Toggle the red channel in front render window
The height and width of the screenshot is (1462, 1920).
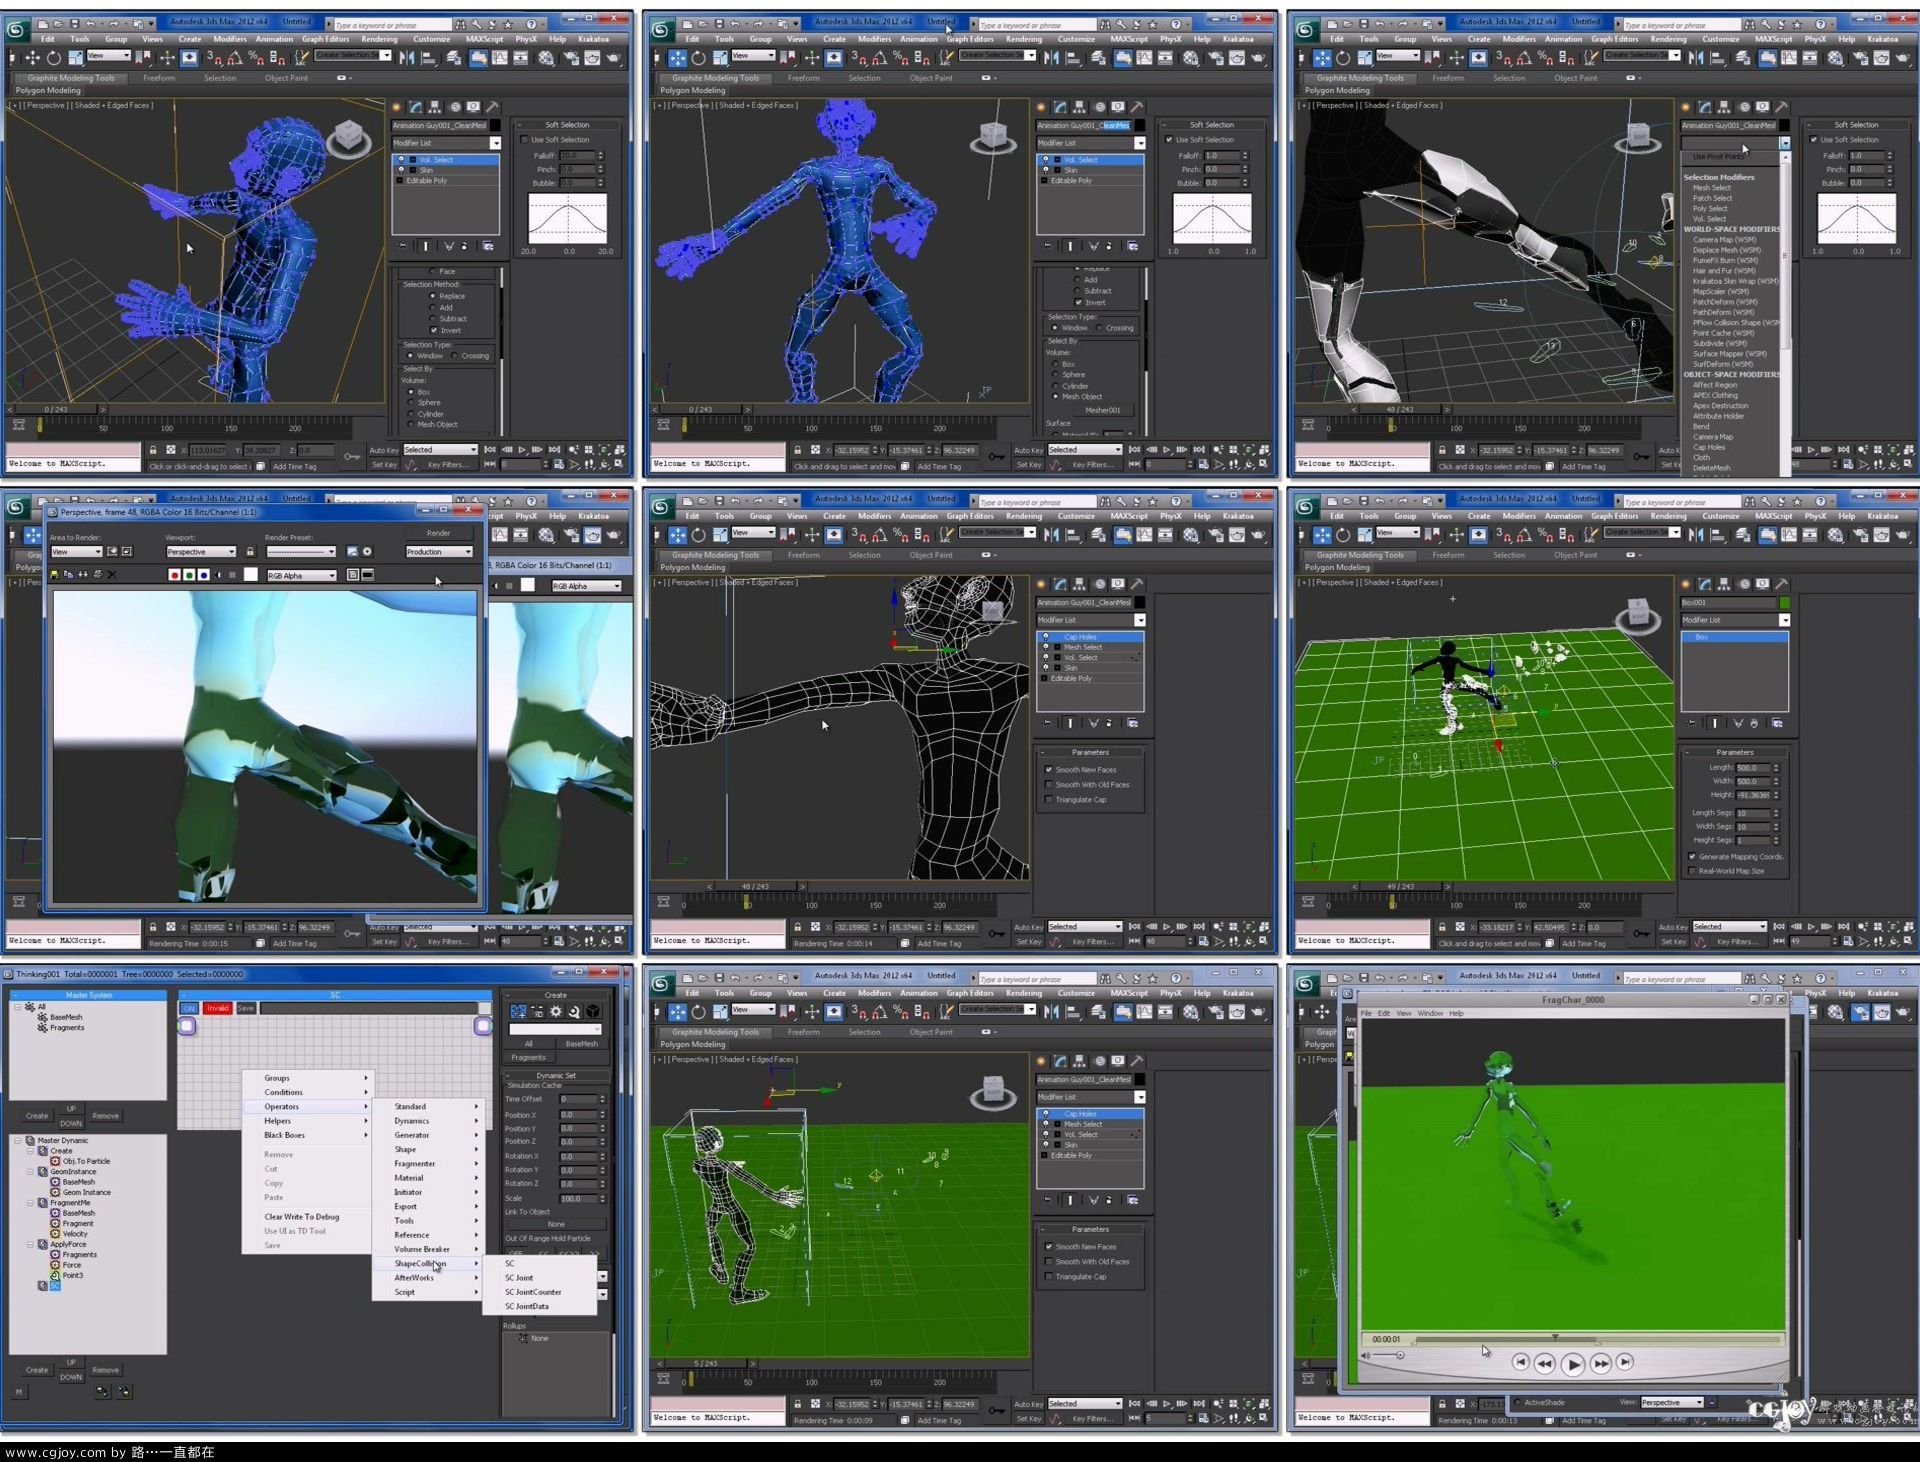click(174, 575)
